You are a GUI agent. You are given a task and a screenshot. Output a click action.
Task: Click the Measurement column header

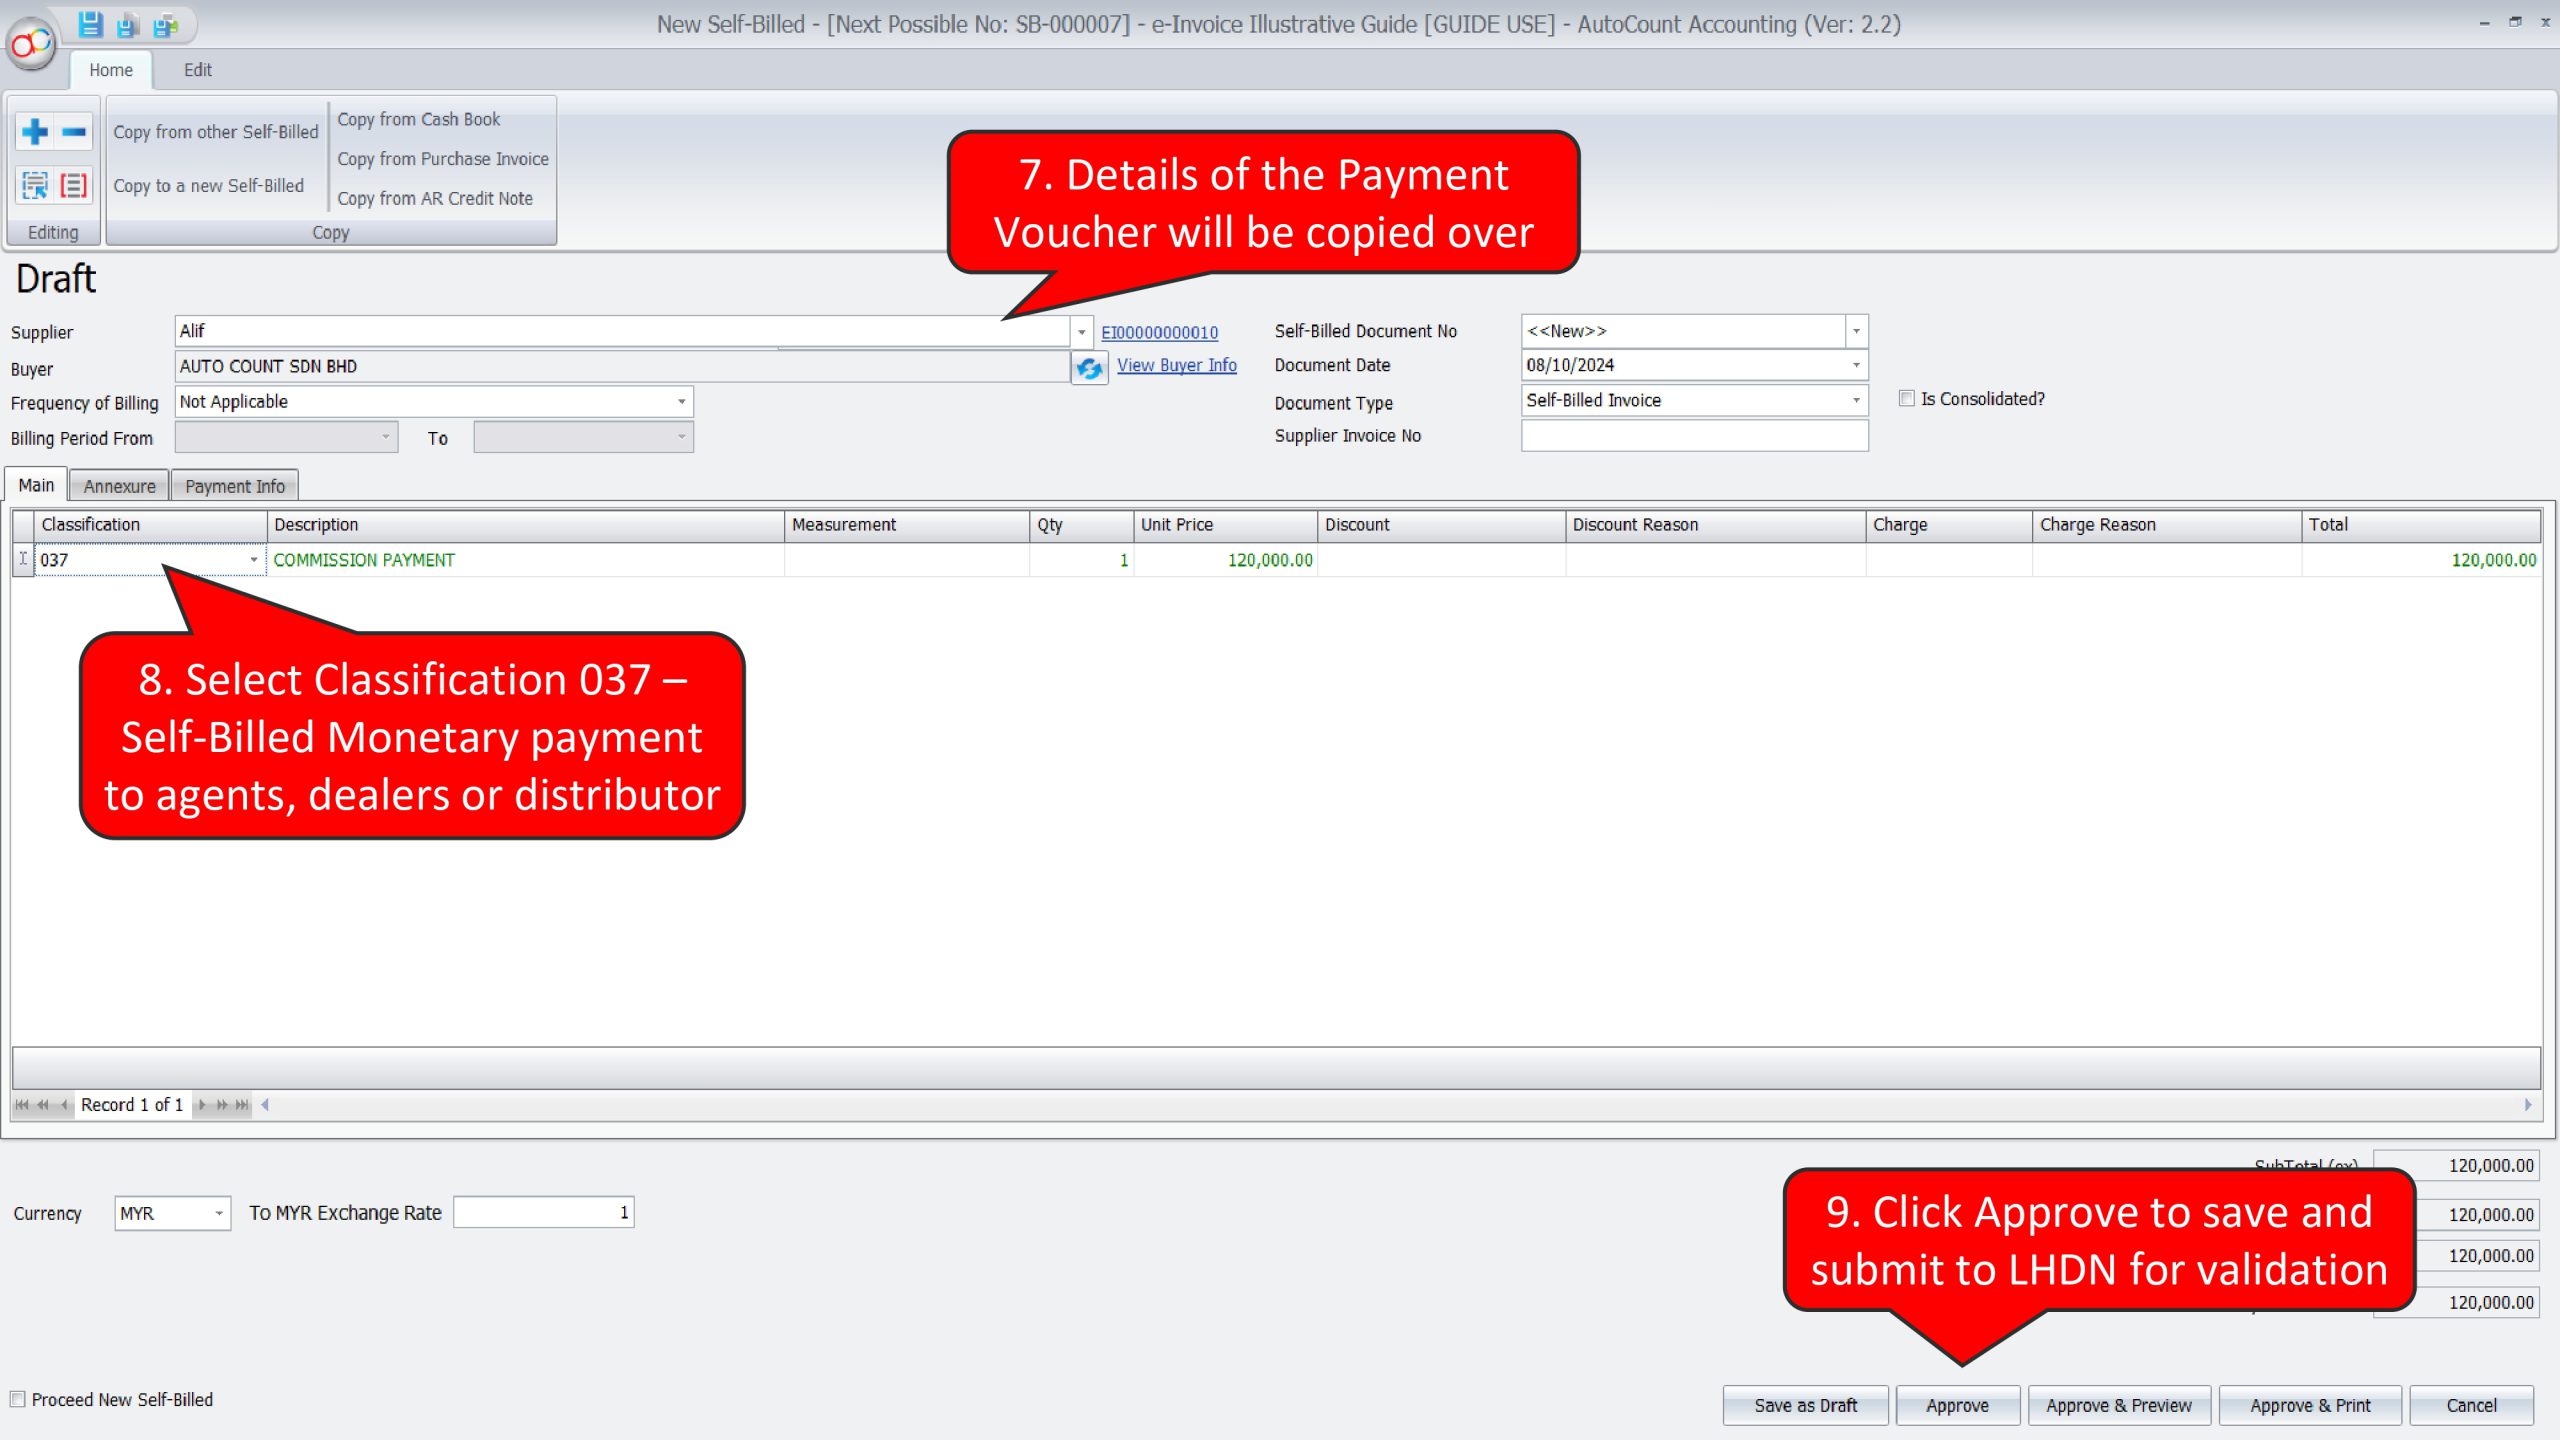coord(906,524)
